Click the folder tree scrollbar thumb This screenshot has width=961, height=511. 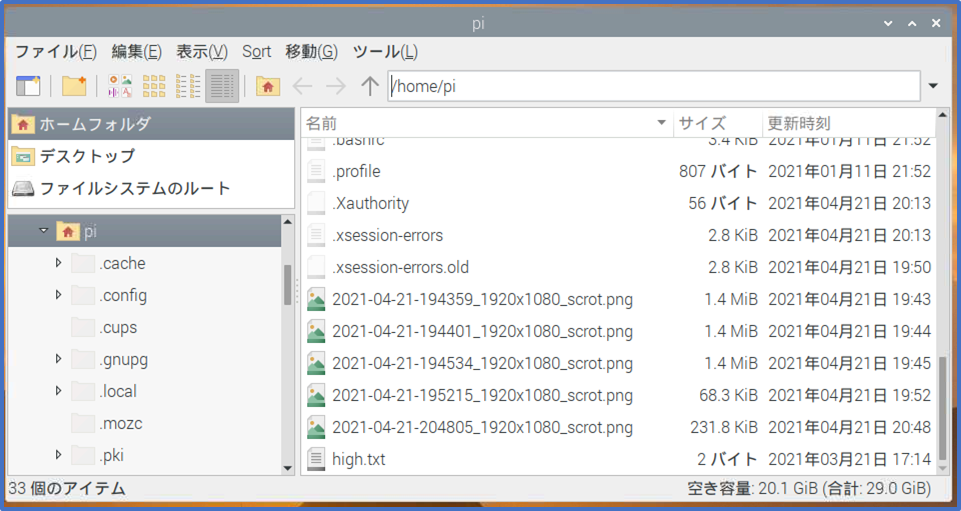(287, 284)
